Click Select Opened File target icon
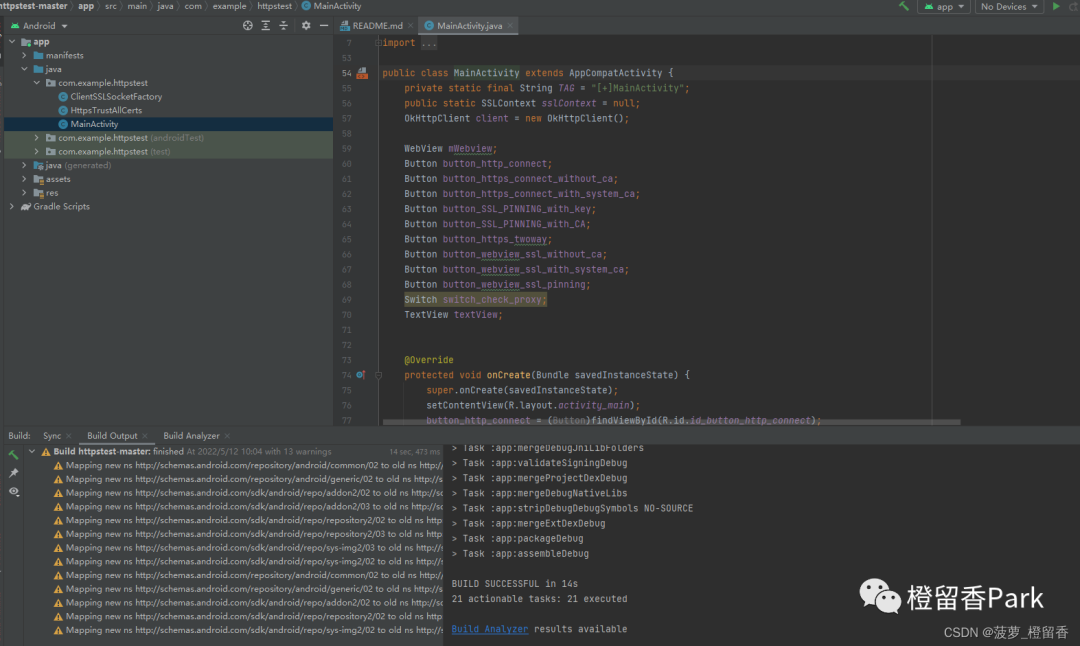The width and height of the screenshot is (1080, 646). [x=248, y=26]
